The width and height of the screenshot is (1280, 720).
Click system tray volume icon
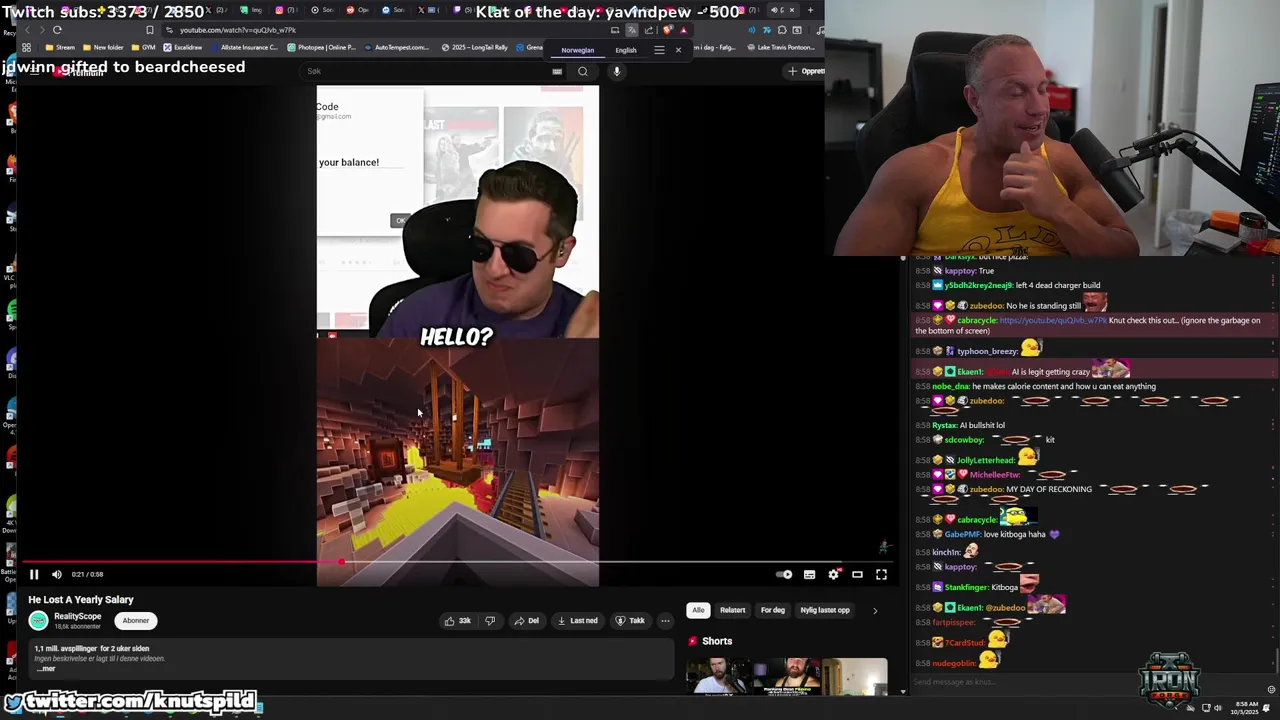pyautogui.click(x=1217, y=708)
